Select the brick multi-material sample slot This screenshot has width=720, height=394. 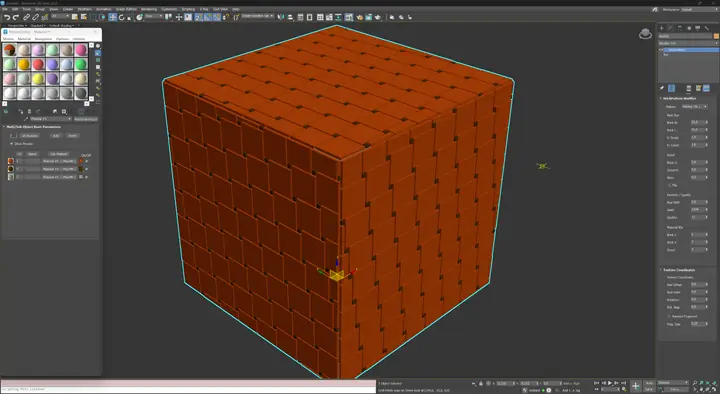tap(10, 50)
